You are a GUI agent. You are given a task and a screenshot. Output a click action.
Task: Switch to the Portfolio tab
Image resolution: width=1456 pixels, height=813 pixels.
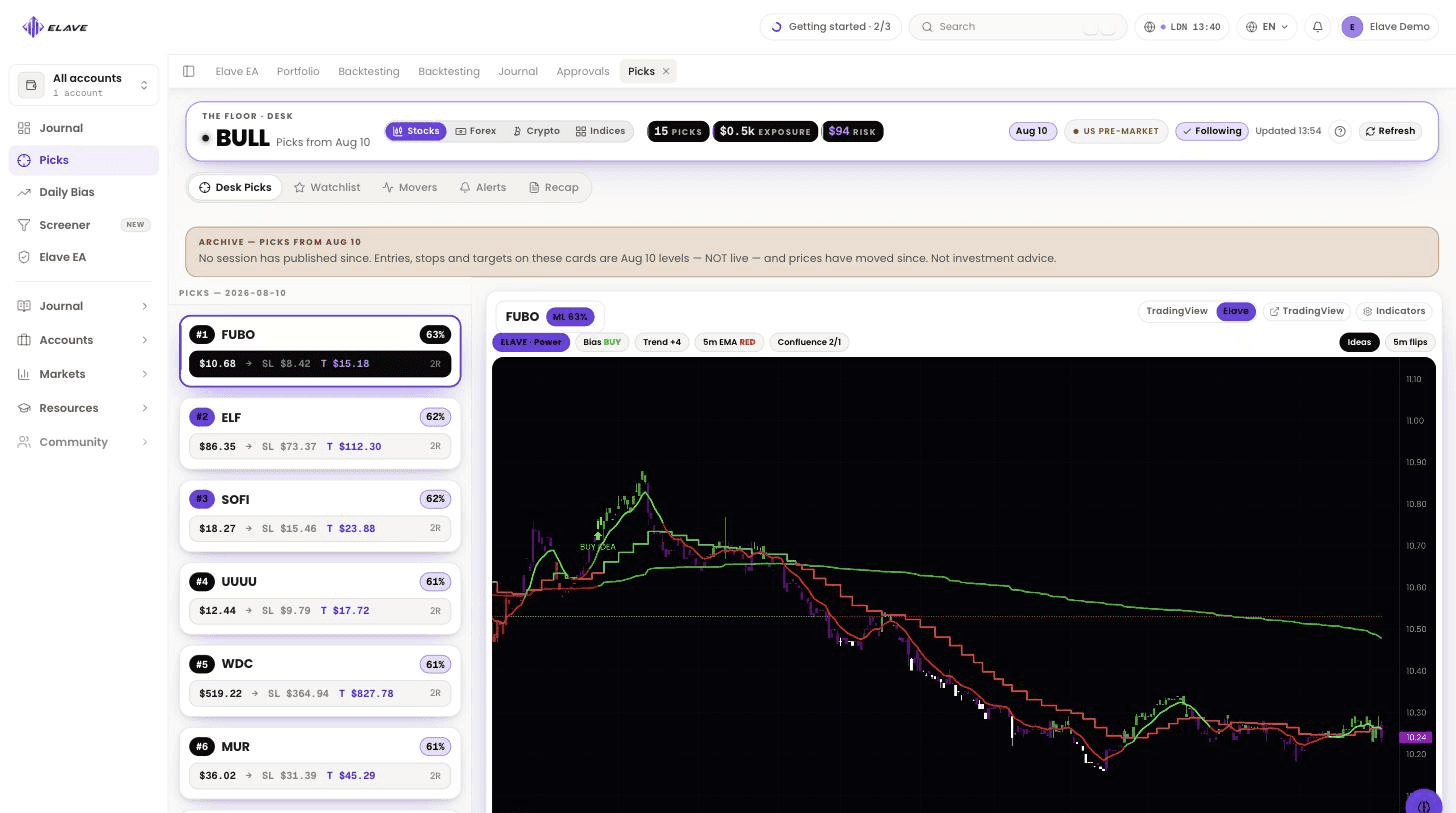[x=298, y=71]
